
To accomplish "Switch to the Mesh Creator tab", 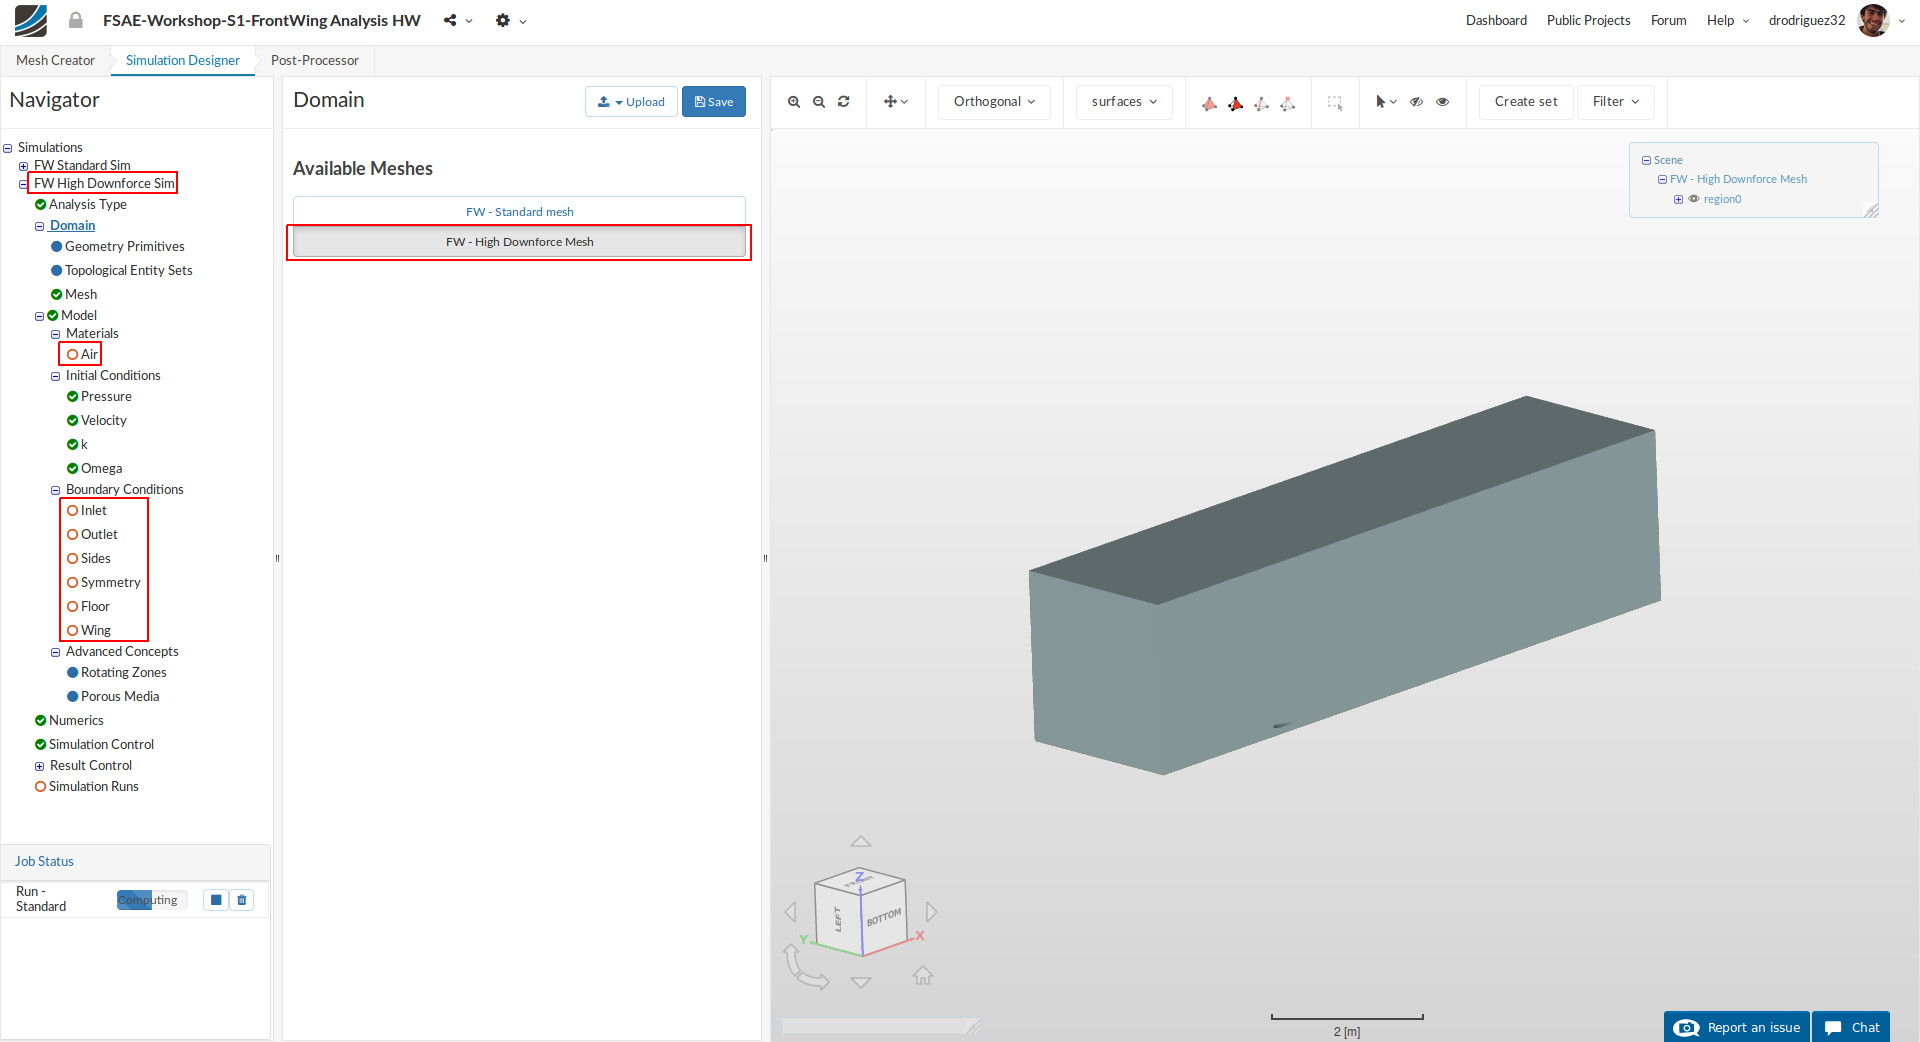I will (55, 60).
